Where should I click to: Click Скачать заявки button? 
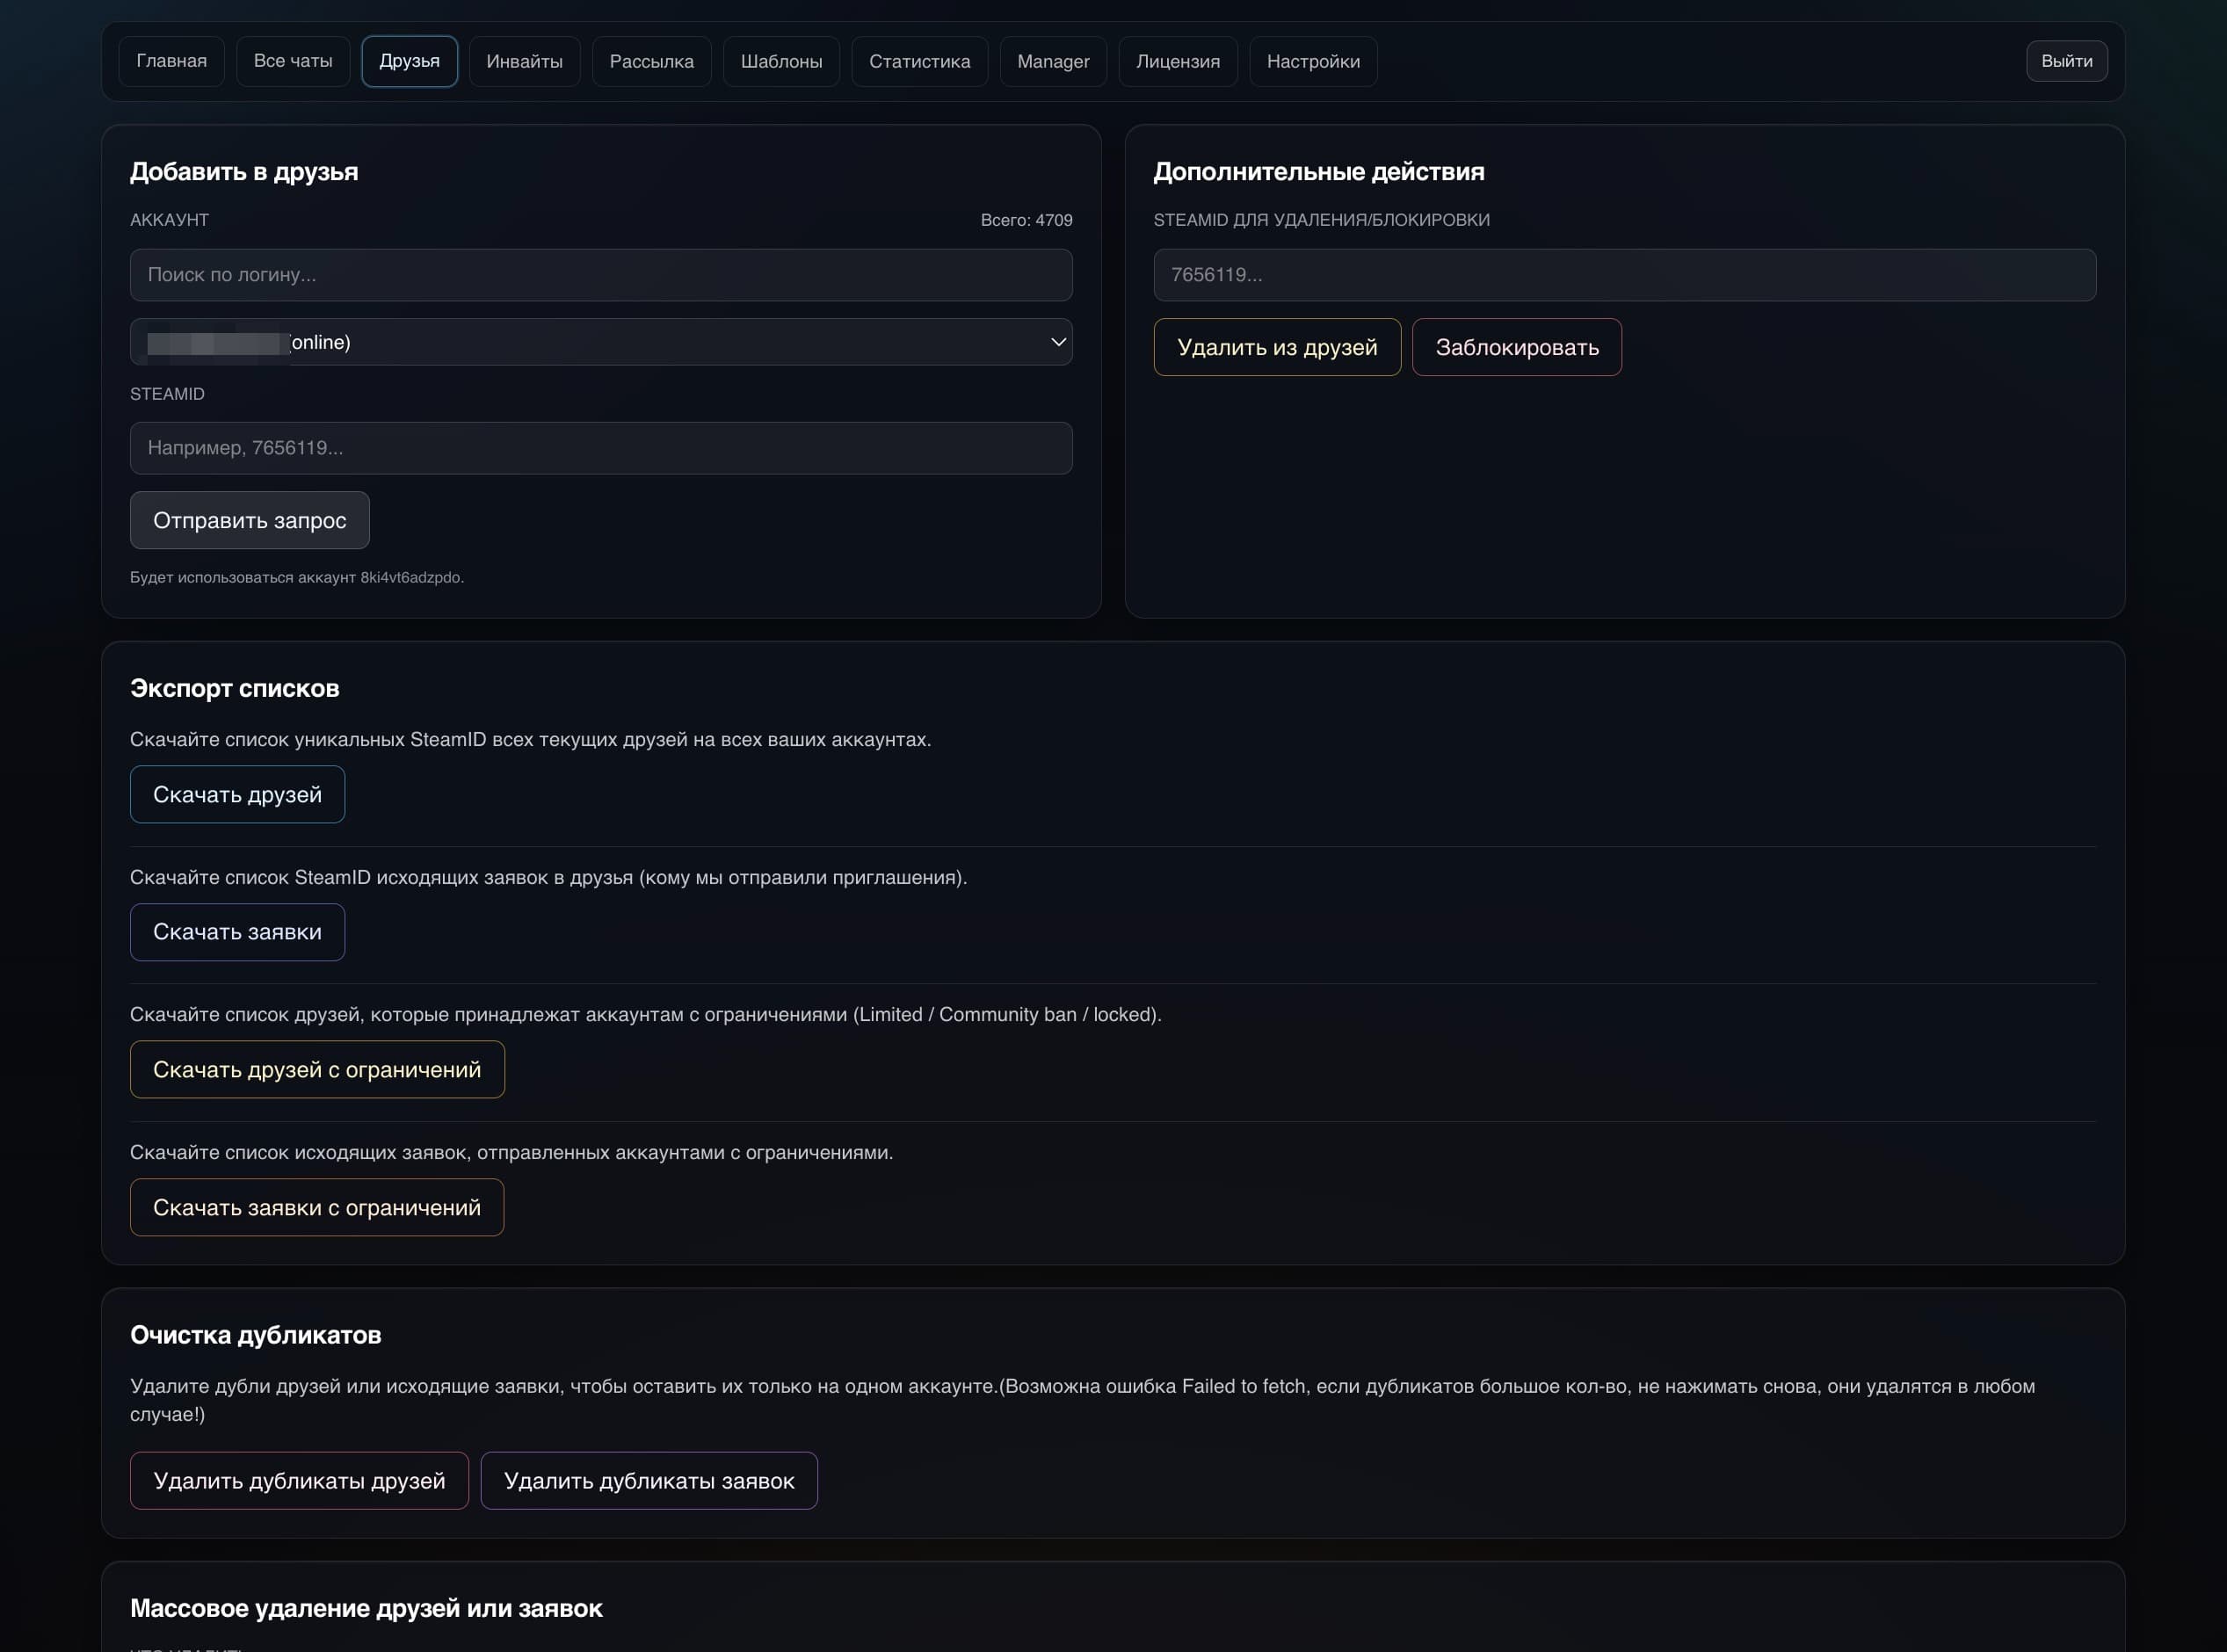coord(237,932)
